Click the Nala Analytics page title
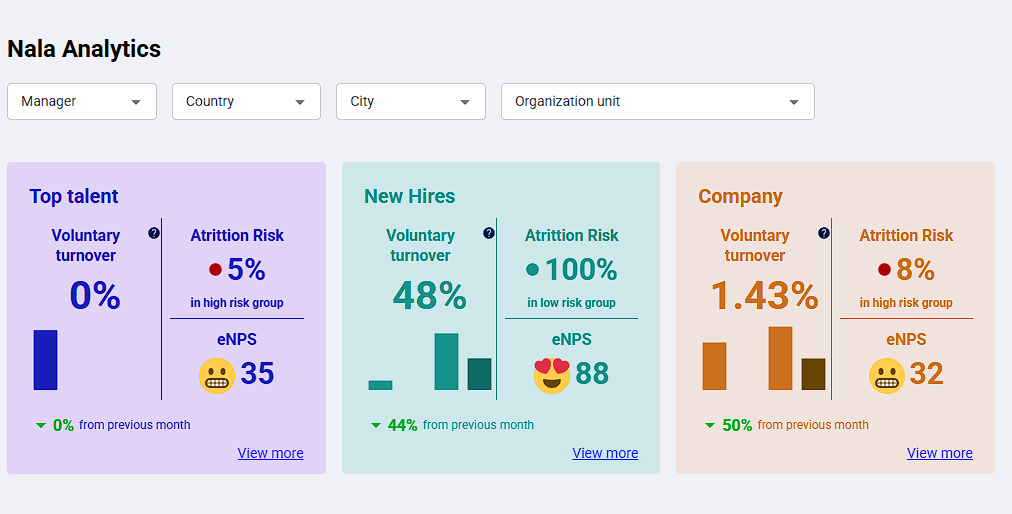Image resolution: width=1012 pixels, height=514 pixels. 84,48
